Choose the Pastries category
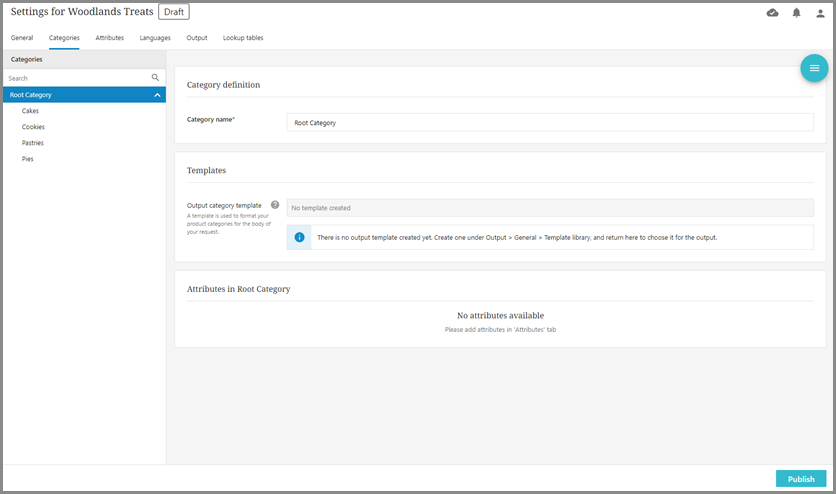The image size is (836, 494). coord(33,143)
